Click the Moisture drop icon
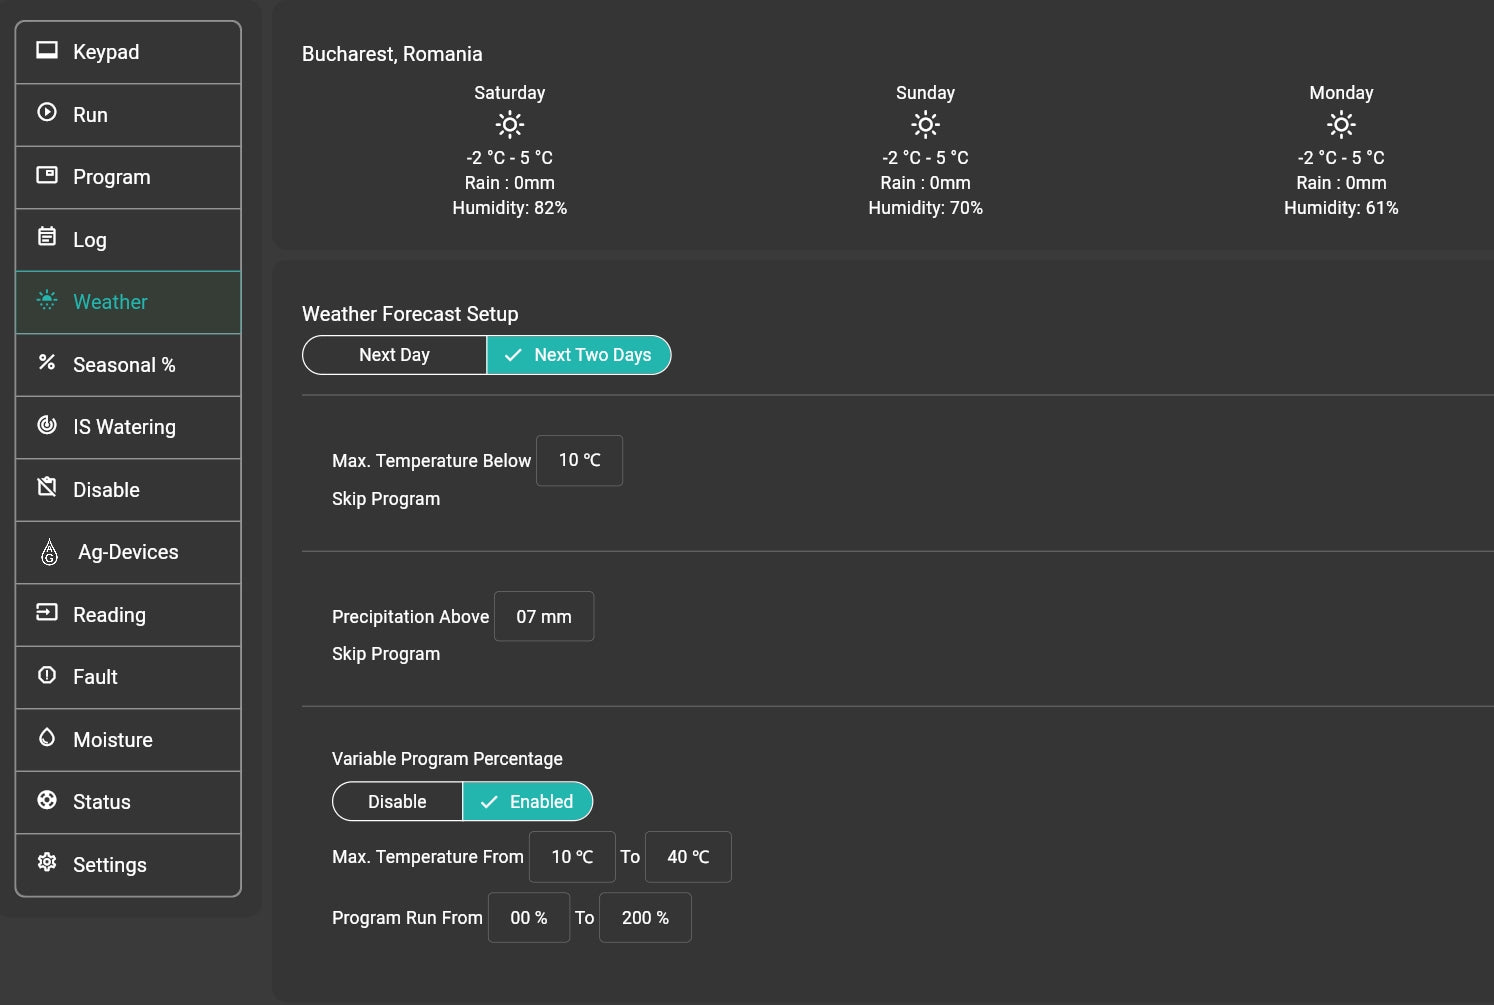Screen dimensions: 1494x1005 click(x=47, y=738)
